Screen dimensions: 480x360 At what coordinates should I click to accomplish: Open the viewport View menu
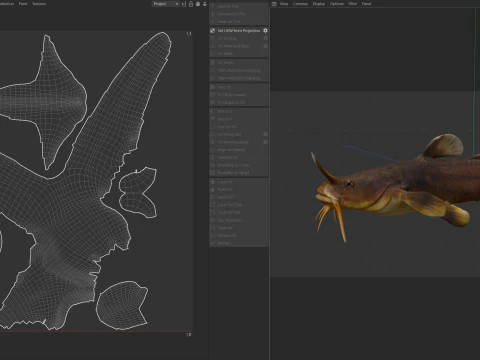[x=284, y=4]
